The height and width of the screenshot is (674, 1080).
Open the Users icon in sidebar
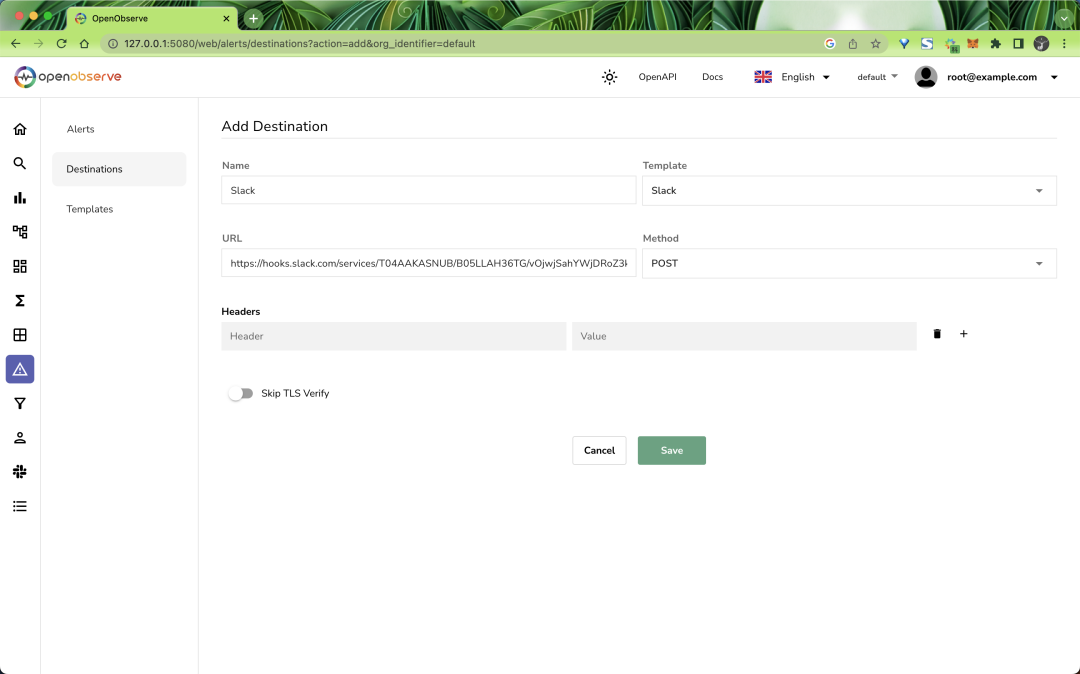[20, 437]
